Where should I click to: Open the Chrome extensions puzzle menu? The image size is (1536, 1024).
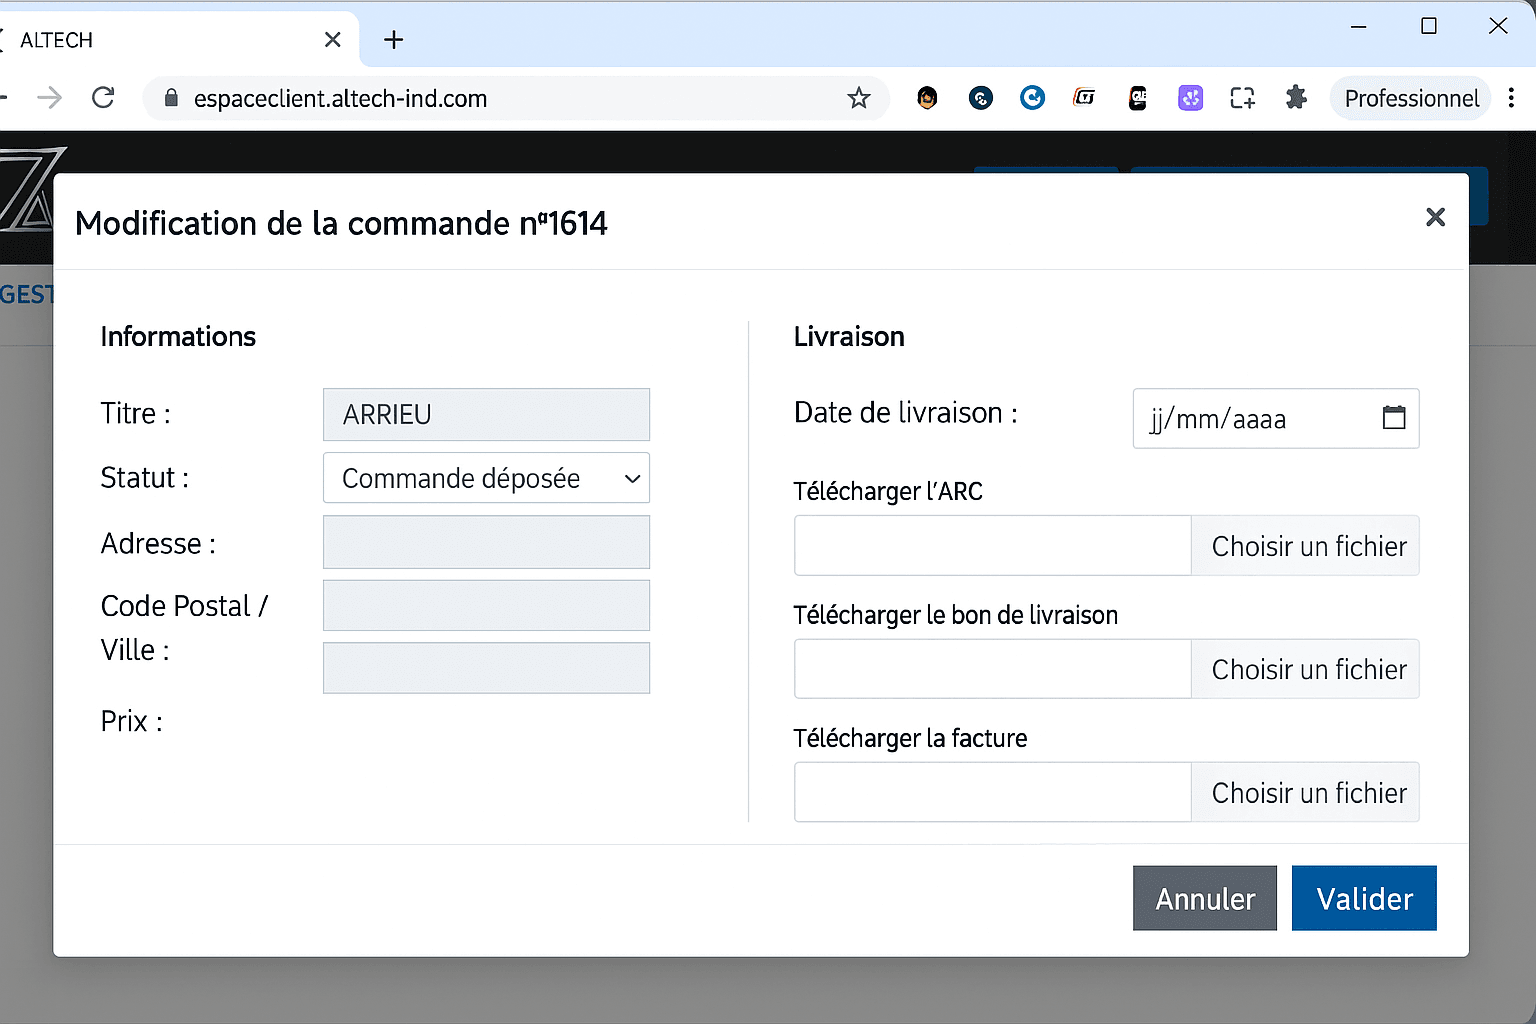pyautogui.click(x=1296, y=98)
